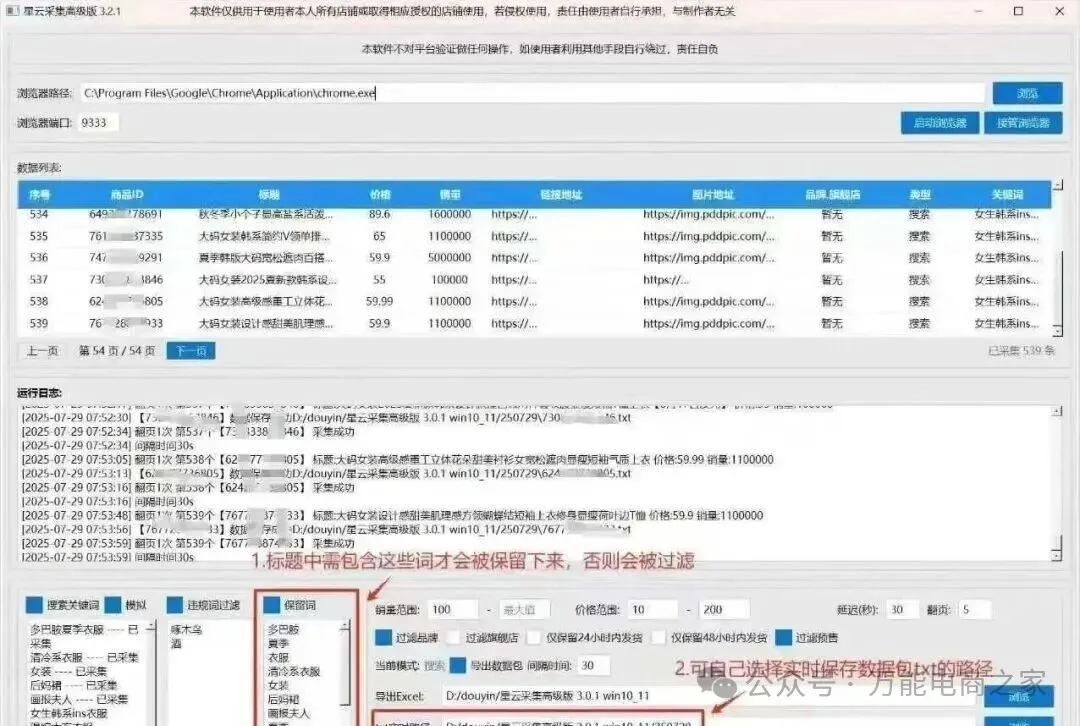
Task: Sort table by 价格 column header
Action: pos(380,194)
